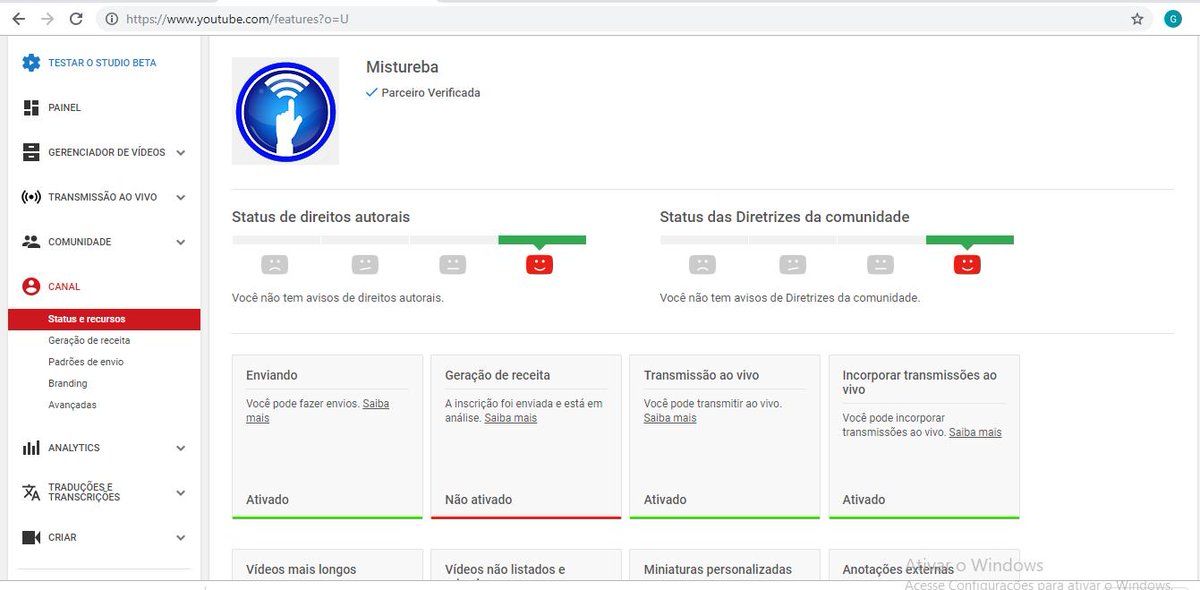
Task: Click Saiba mais in Transmissão ao vivo card
Action: coord(670,418)
